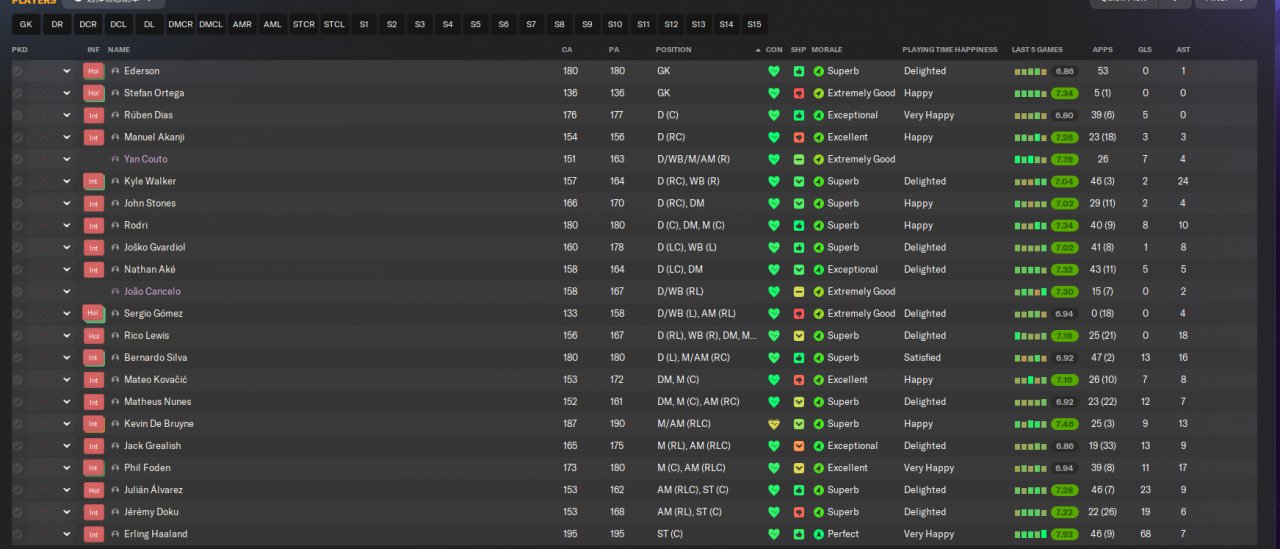This screenshot has width=1280, height=549.
Task: Click Sergio Gómez's 'Hol' information badge
Action: (x=94, y=314)
